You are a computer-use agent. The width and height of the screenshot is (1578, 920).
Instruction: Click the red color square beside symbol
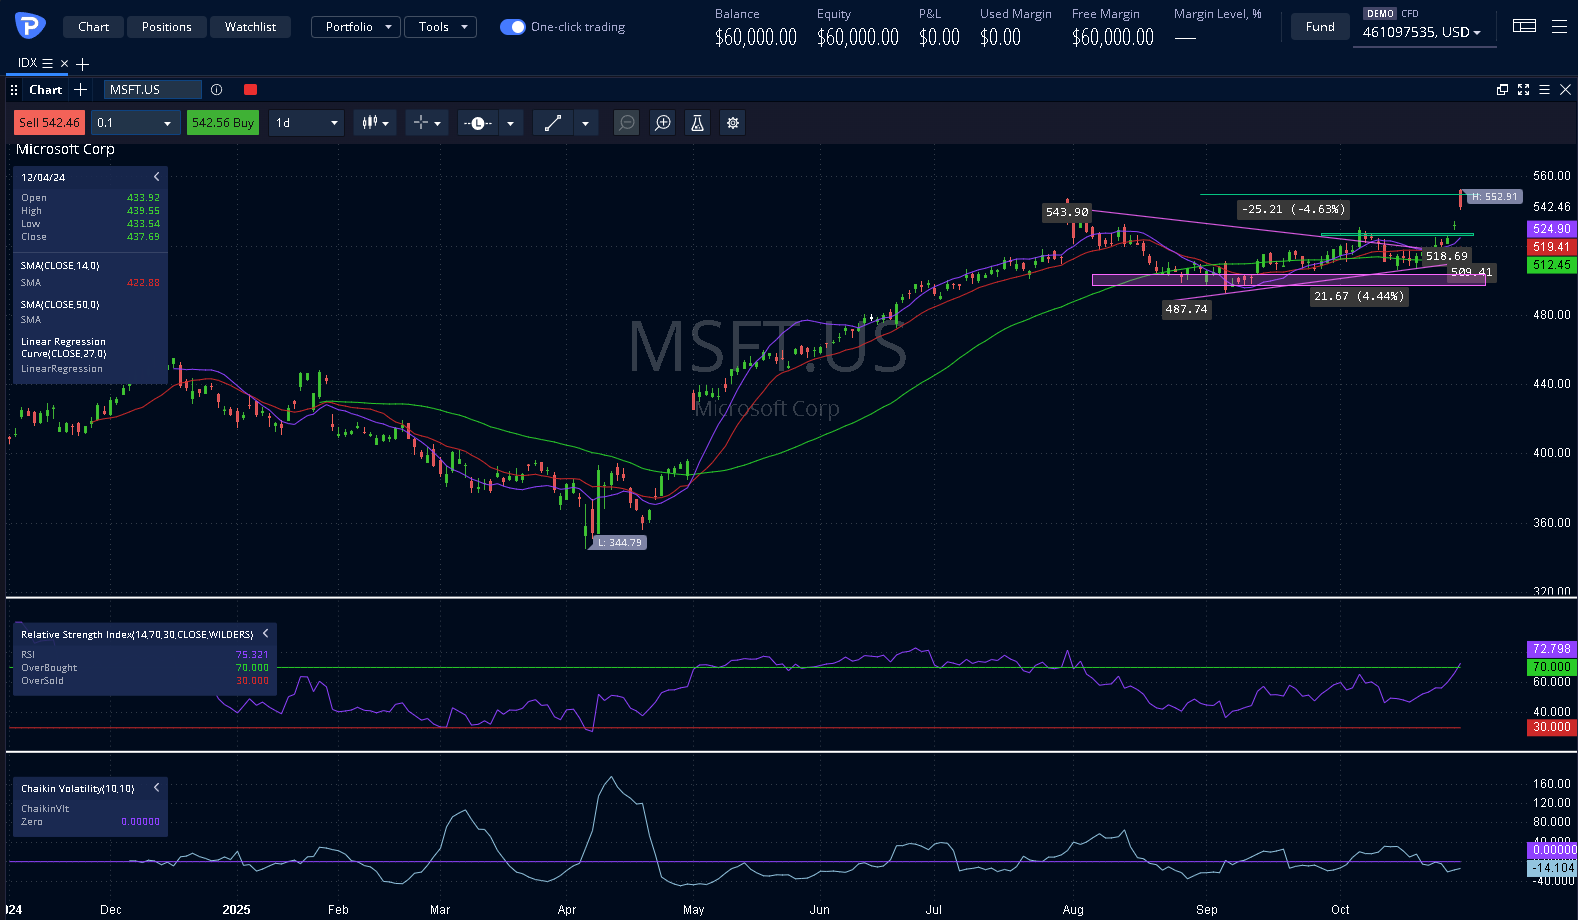pyautogui.click(x=250, y=90)
